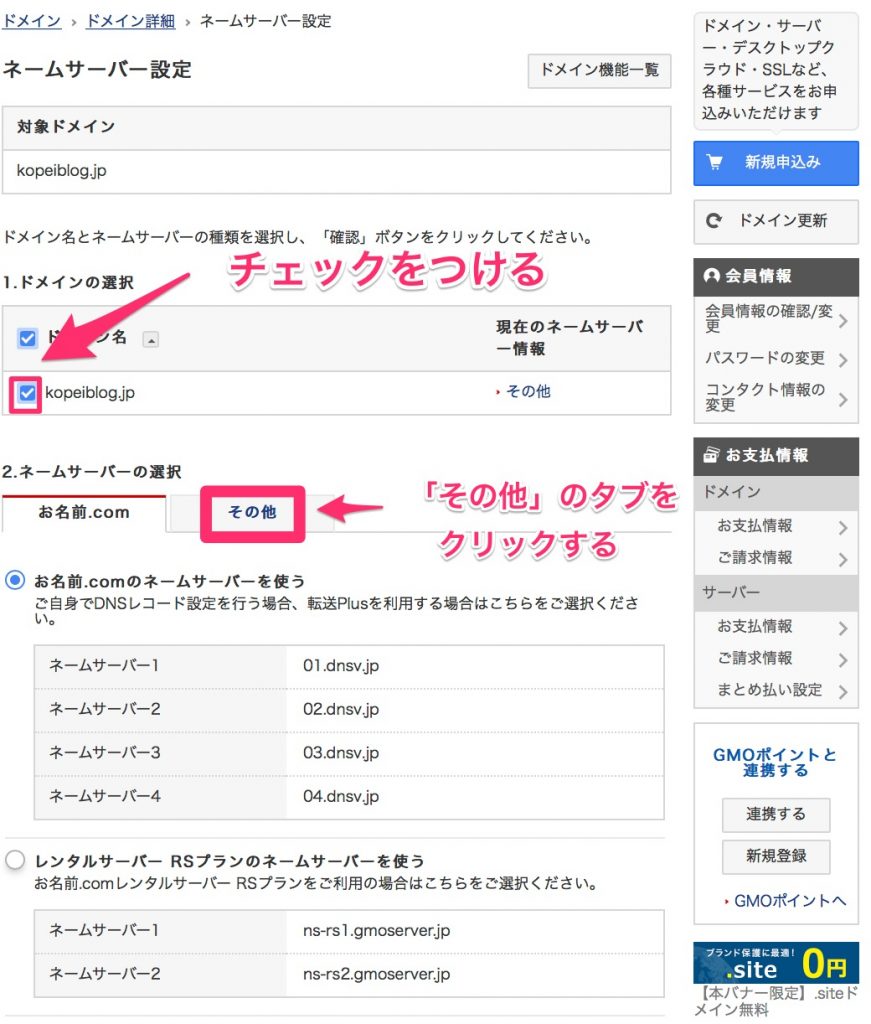Click the 連携する button for GMO points
Image resolution: width=871 pixels, height=1024 pixels.
[775, 814]
